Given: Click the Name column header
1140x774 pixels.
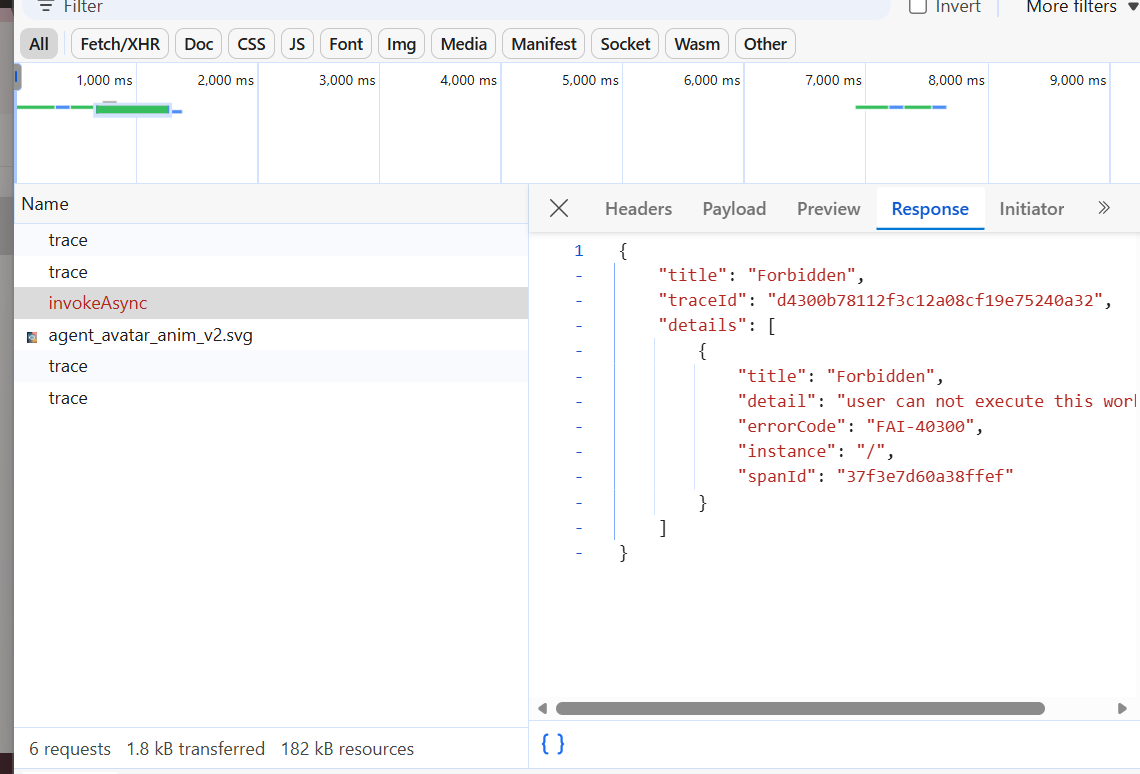Looking at the screenshot, I should point(45,204).
